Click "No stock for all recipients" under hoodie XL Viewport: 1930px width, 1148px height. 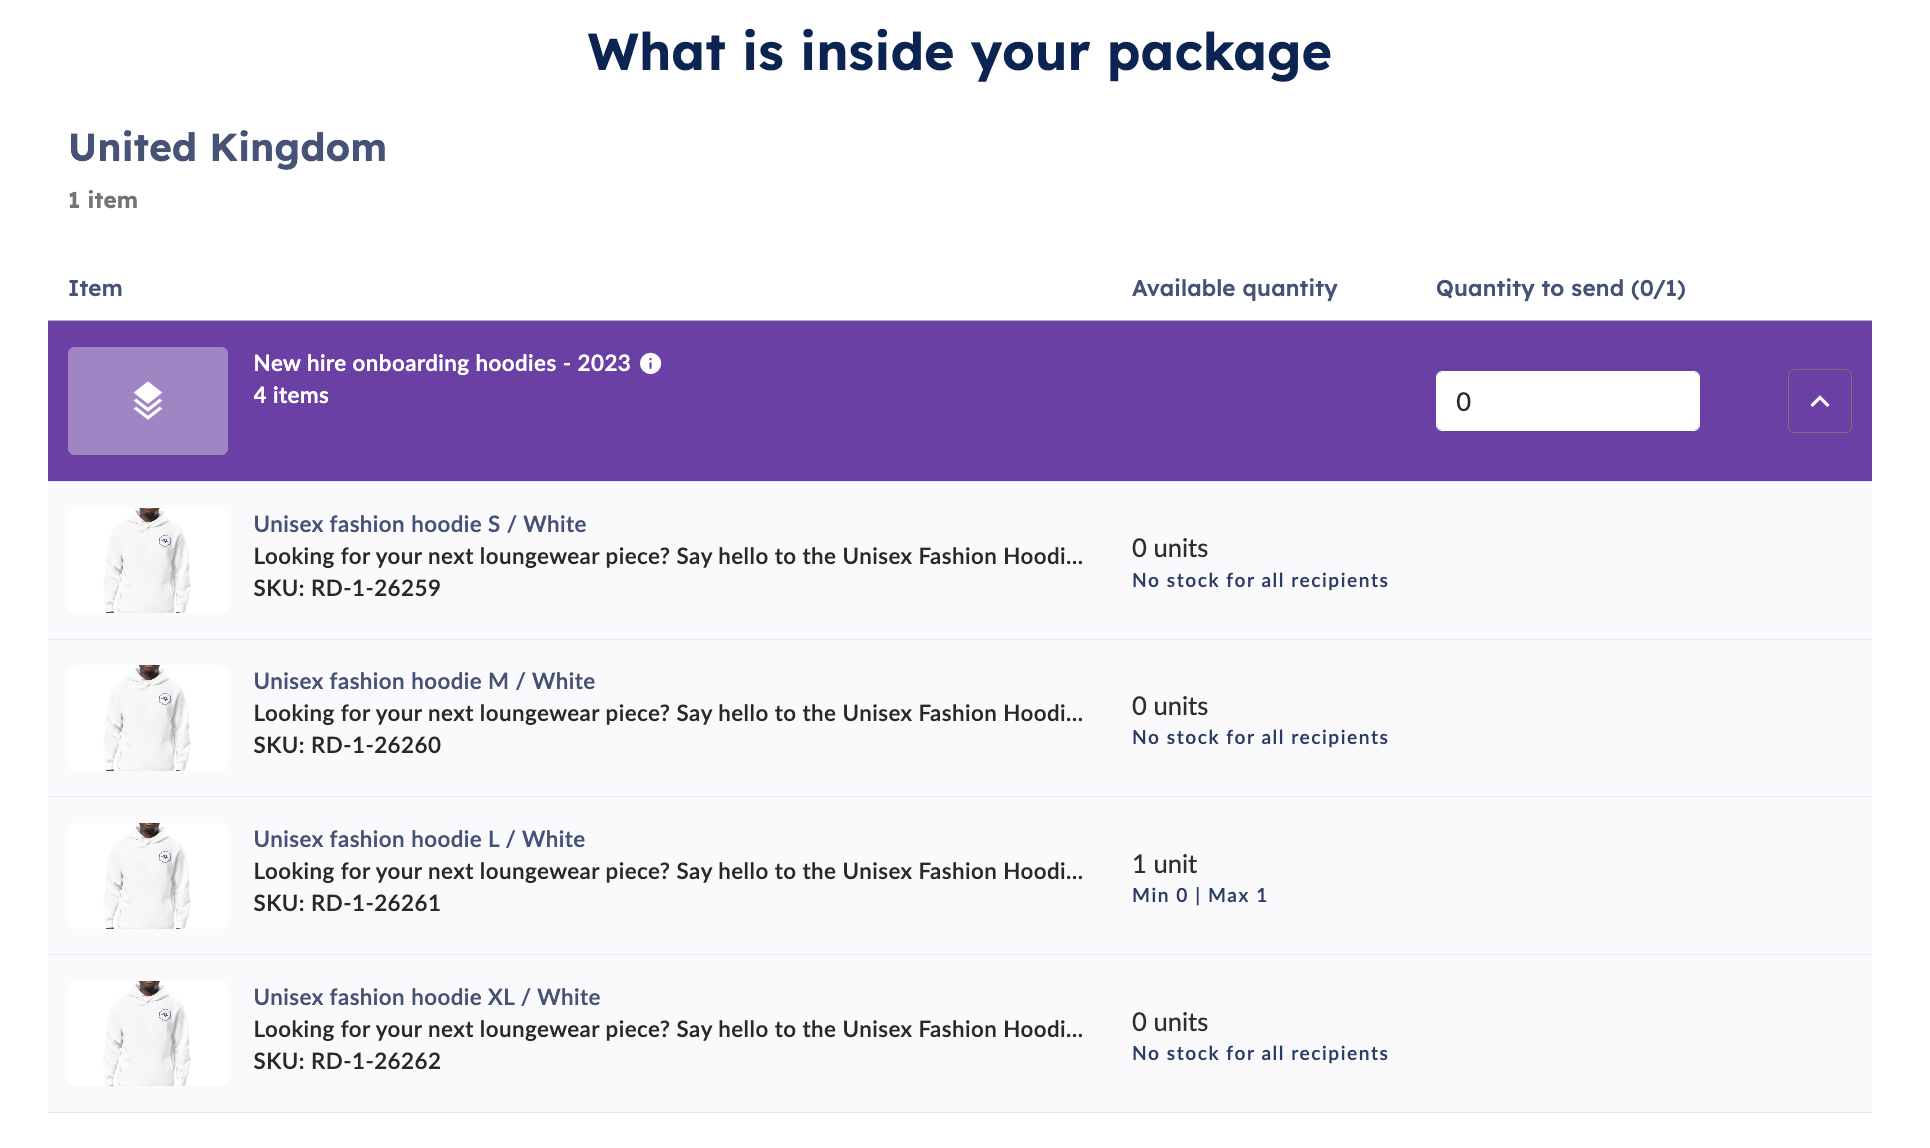pos(1260,1053)
